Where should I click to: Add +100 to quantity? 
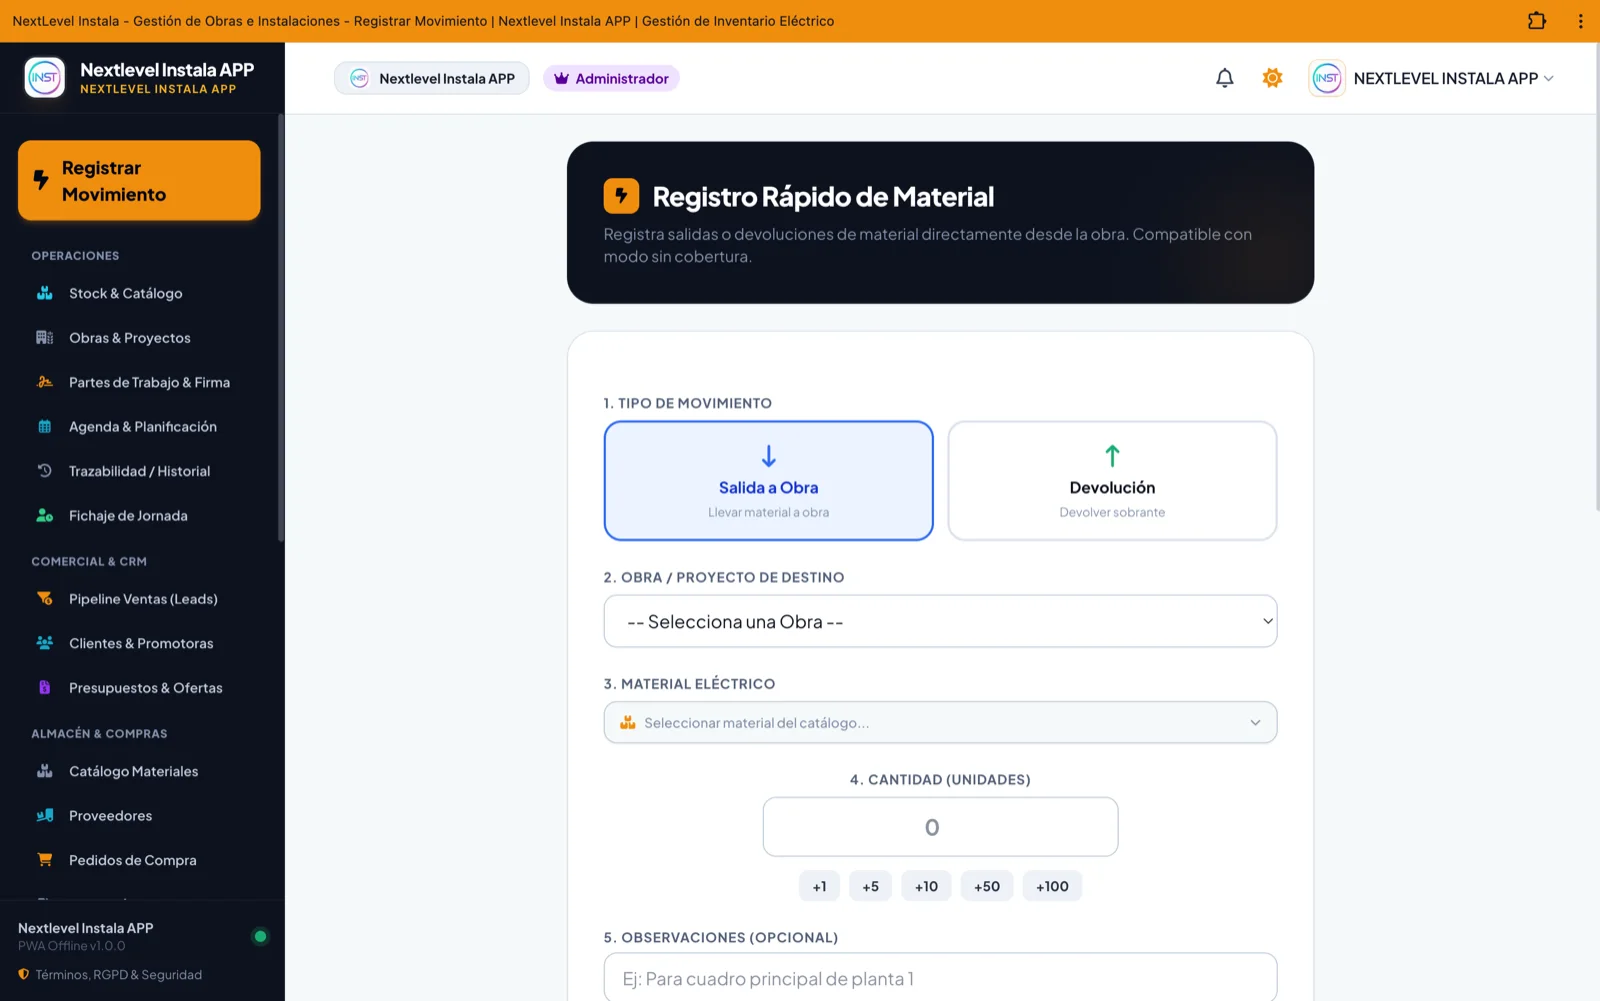click(1052, 886)
